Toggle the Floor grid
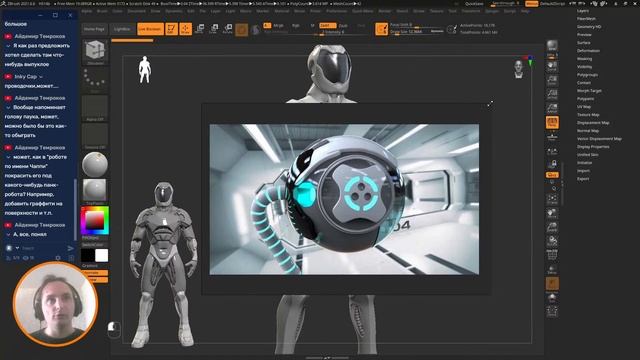Screen dimensions: 640x360 tap(552, 137)
